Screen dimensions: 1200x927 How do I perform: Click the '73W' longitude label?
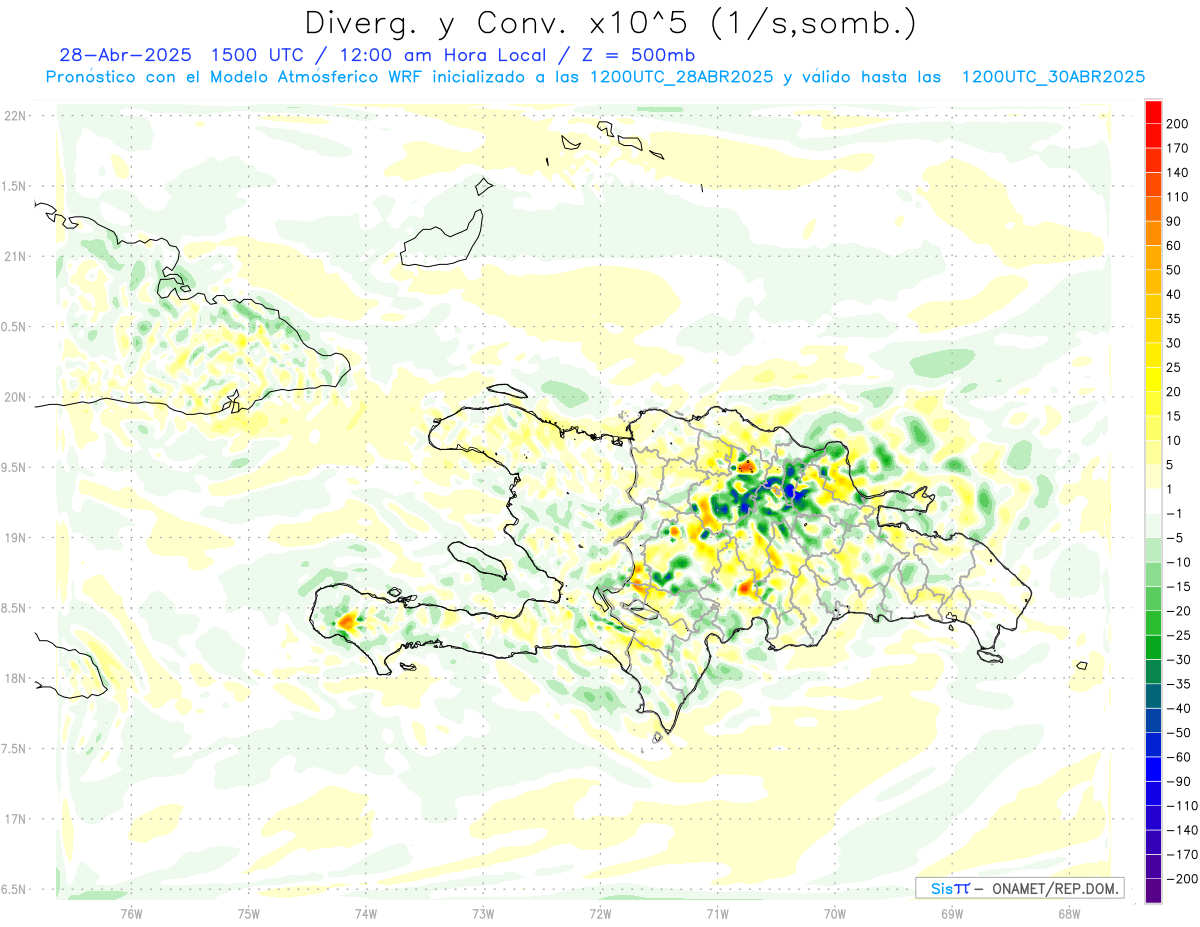pyautogui.click(x=483, y=913)
